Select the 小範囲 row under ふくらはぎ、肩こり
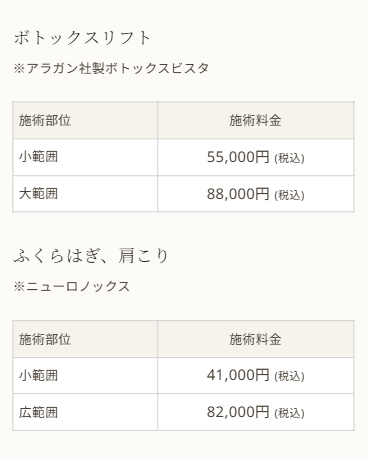 pyautogui.click(x=183, y=376)
